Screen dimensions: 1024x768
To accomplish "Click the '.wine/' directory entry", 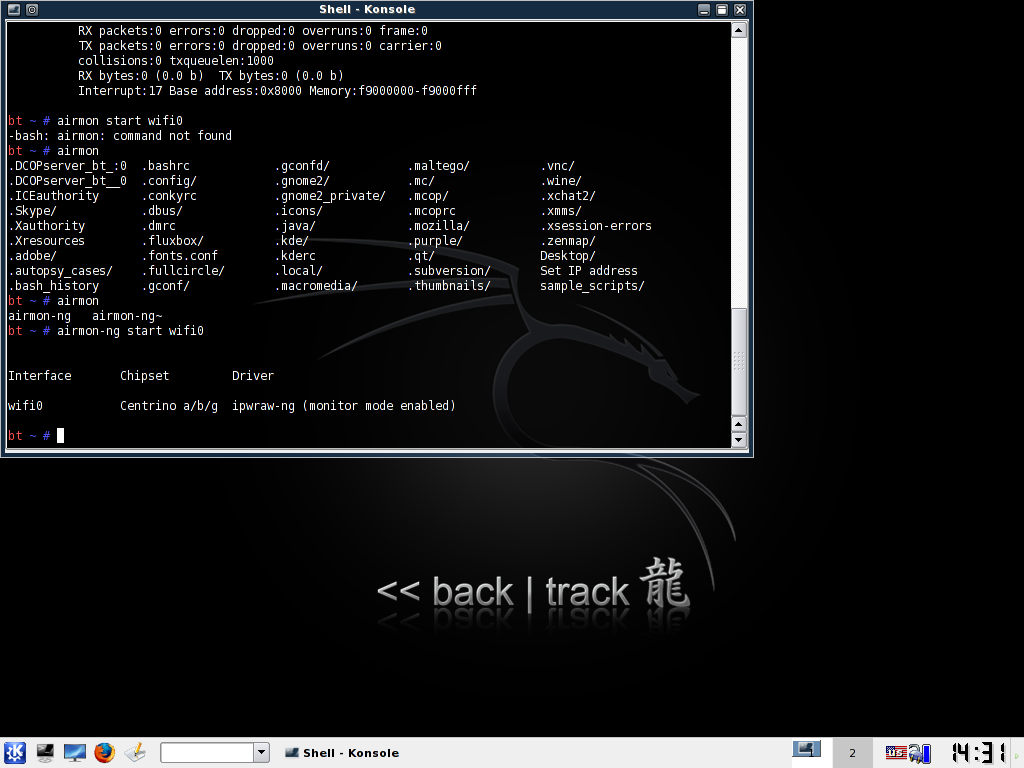I will pyautogui.click(x=561, y=180).
